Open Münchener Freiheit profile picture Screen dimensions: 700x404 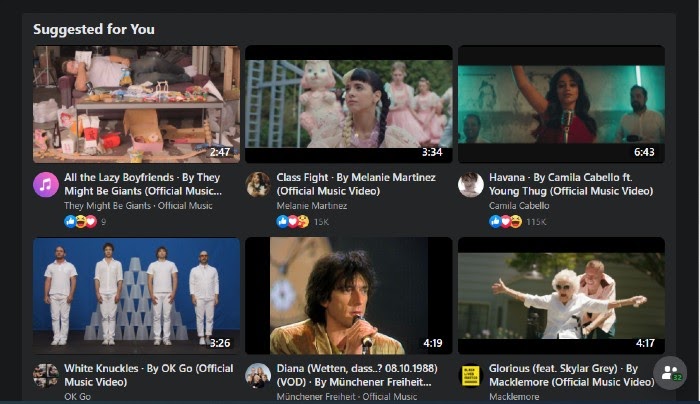tap(258, 375)
